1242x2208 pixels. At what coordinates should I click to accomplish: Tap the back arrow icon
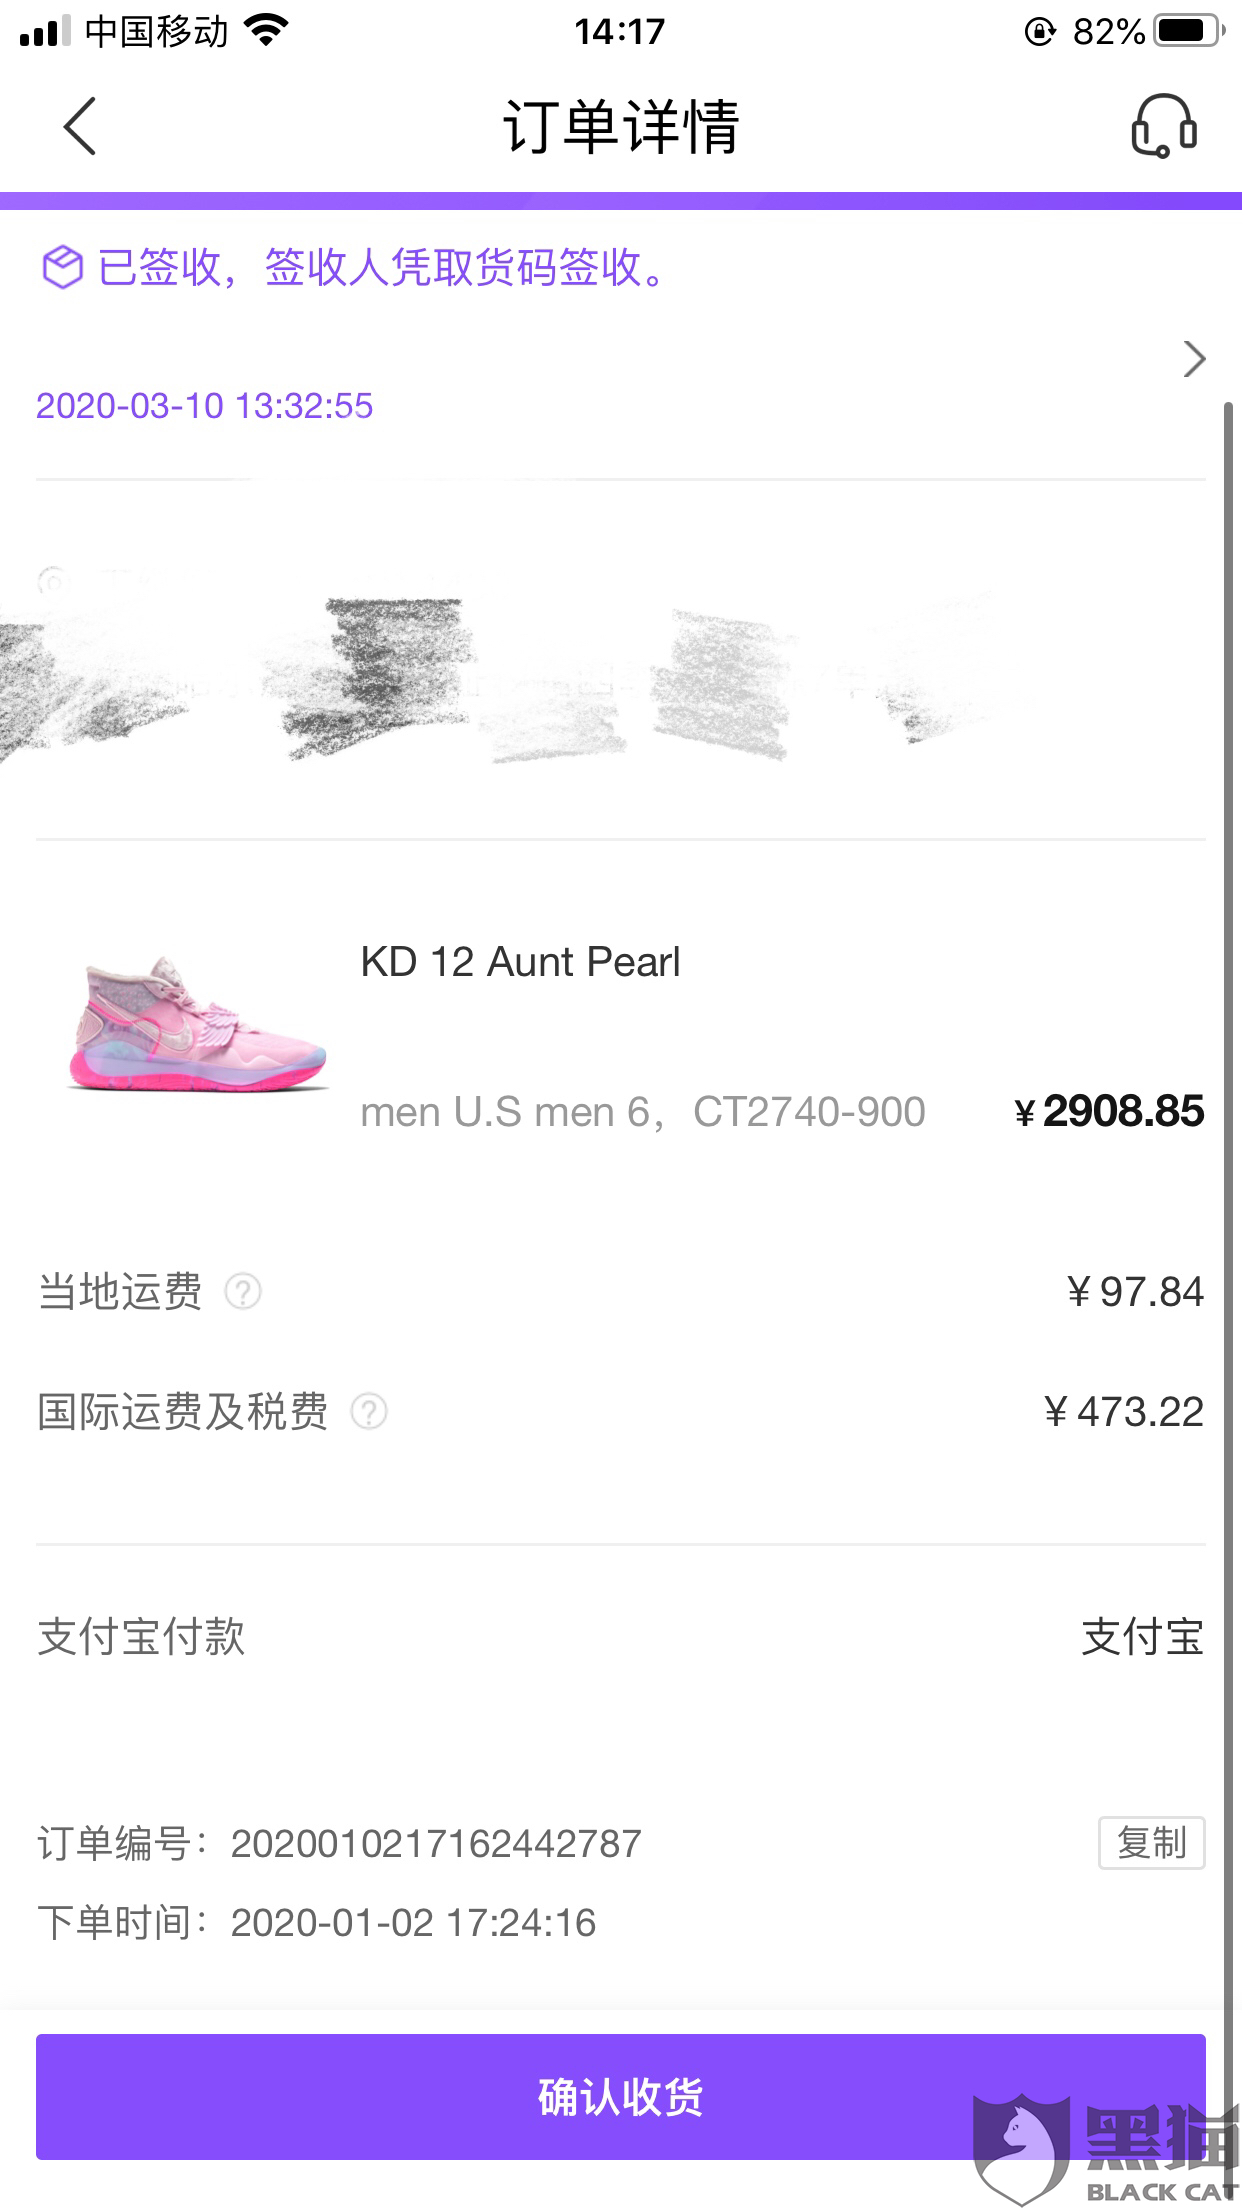tap(80, 126)
